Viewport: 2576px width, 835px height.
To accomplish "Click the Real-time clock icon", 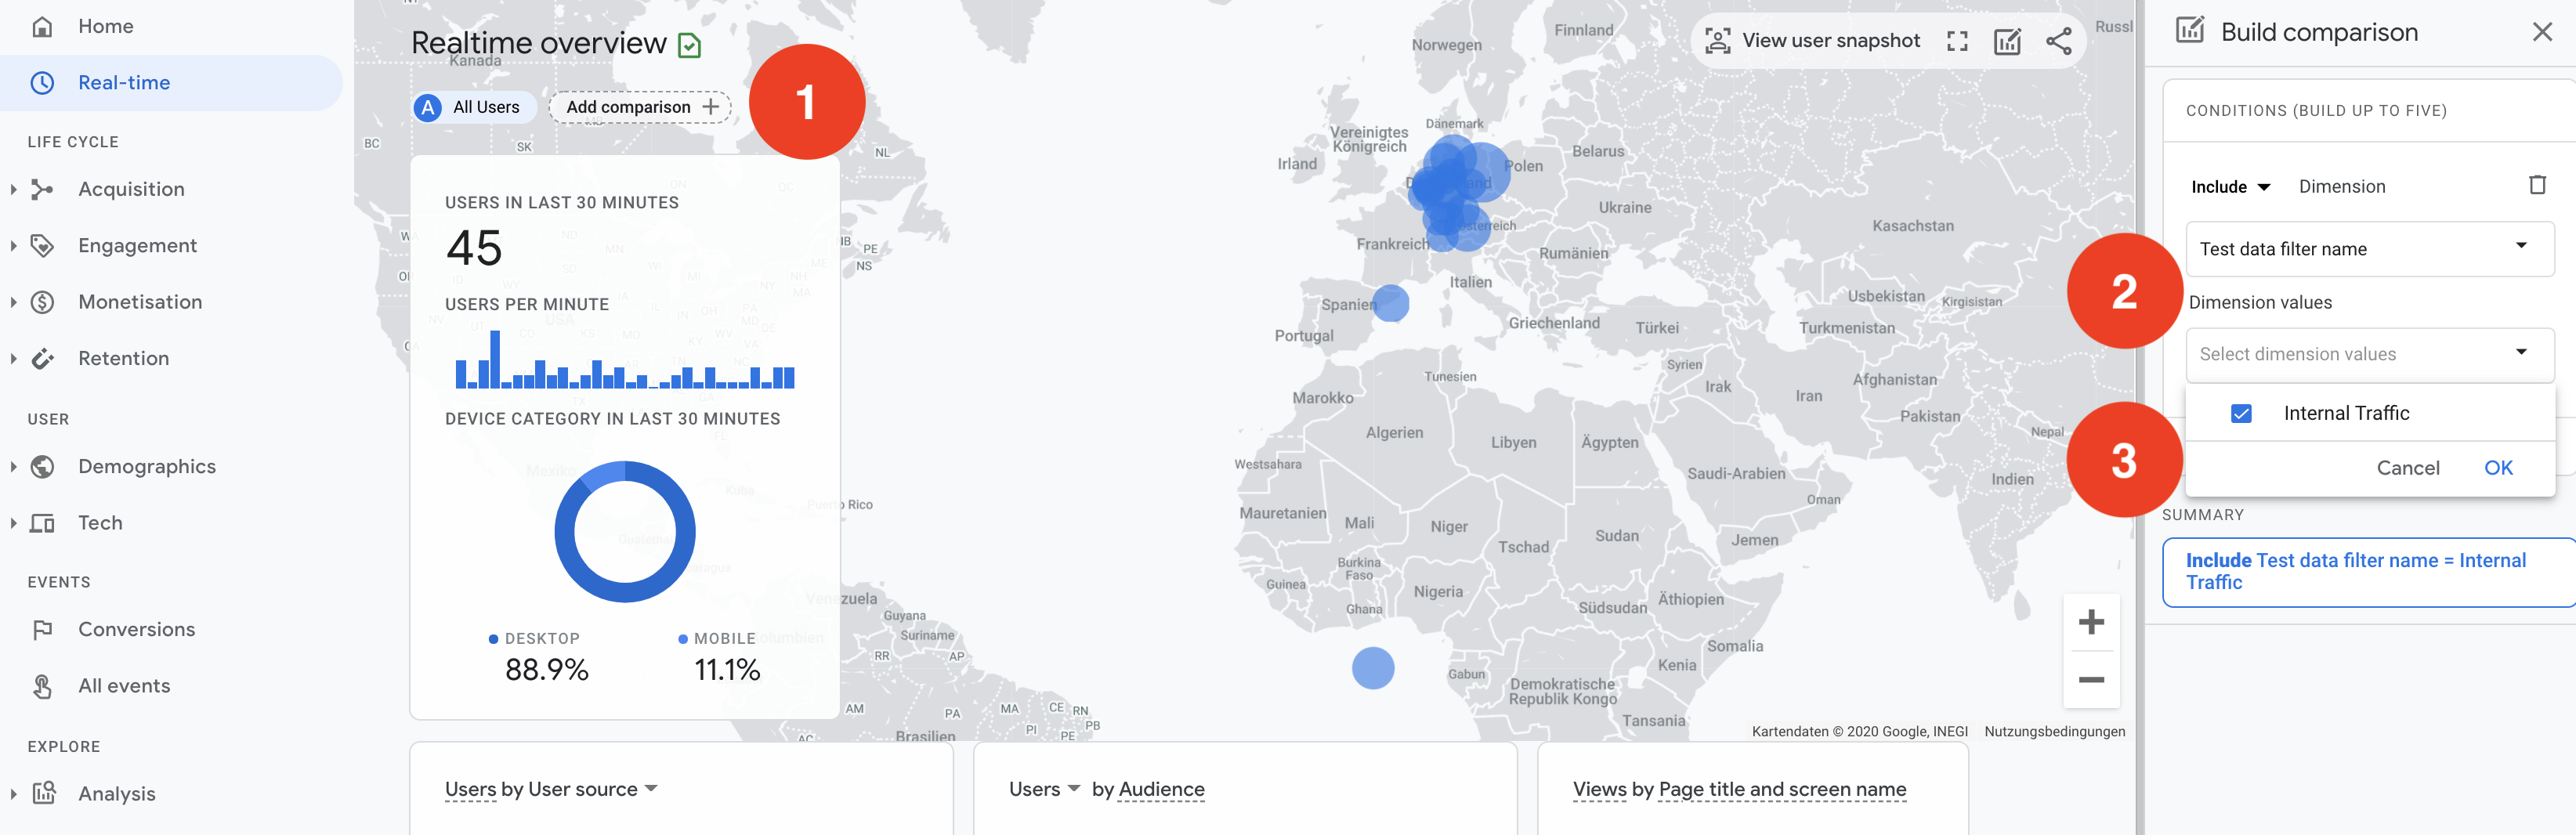I will click(42, 83).
